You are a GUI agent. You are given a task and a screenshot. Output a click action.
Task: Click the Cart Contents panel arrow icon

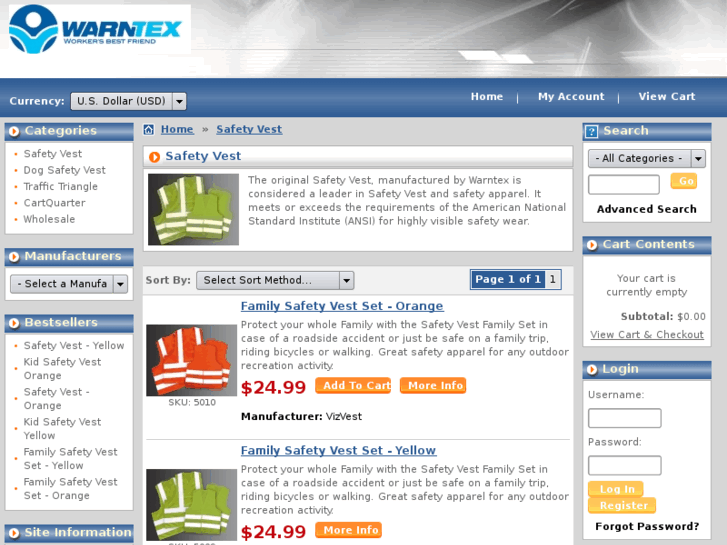point(592,245)
